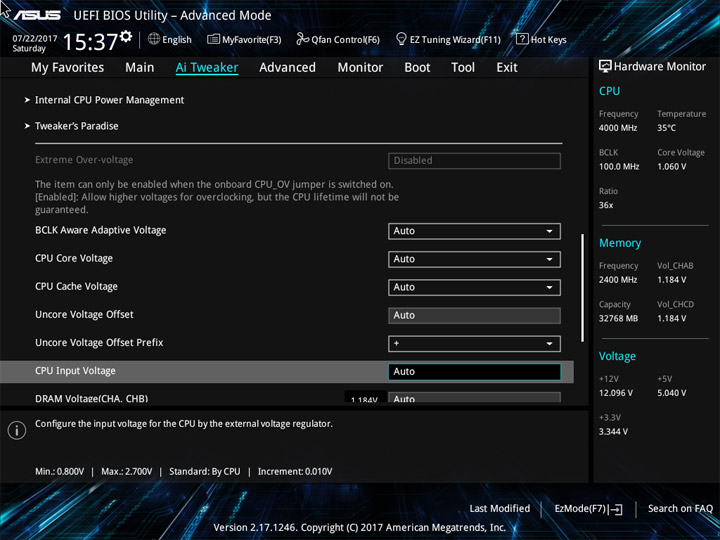Click the Hardware Monitor screen icon

(605, 66)
